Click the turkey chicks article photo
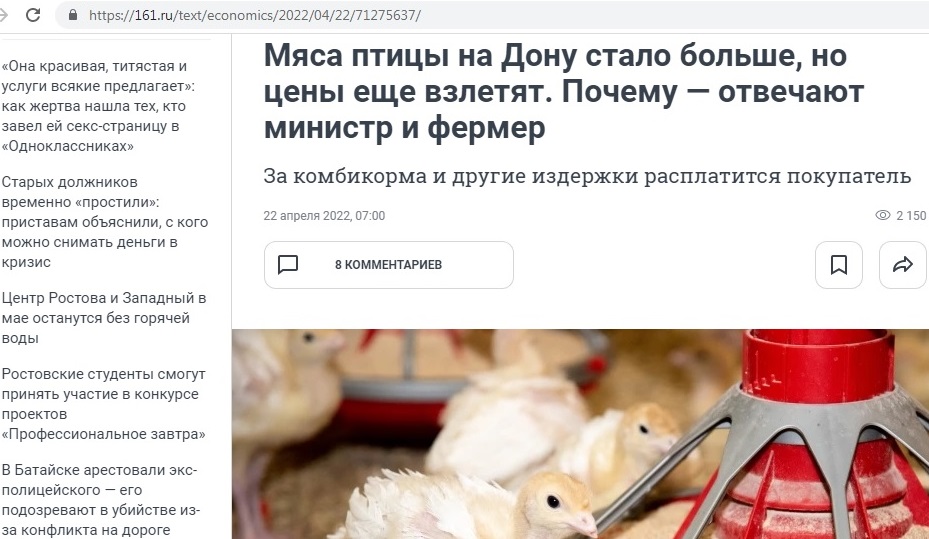The image size is (929, 539). tap(580, 434)
